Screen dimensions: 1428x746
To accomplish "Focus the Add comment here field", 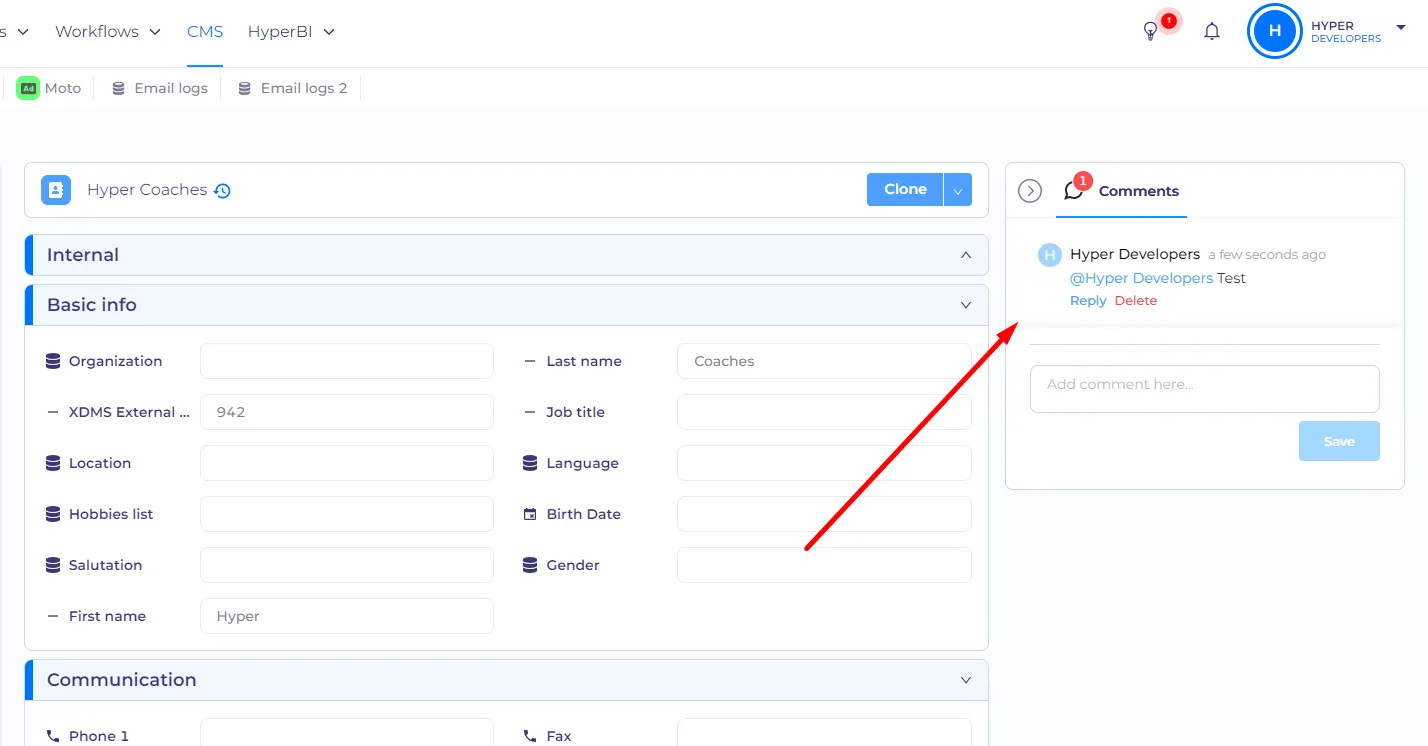I will coord(1205,389).
